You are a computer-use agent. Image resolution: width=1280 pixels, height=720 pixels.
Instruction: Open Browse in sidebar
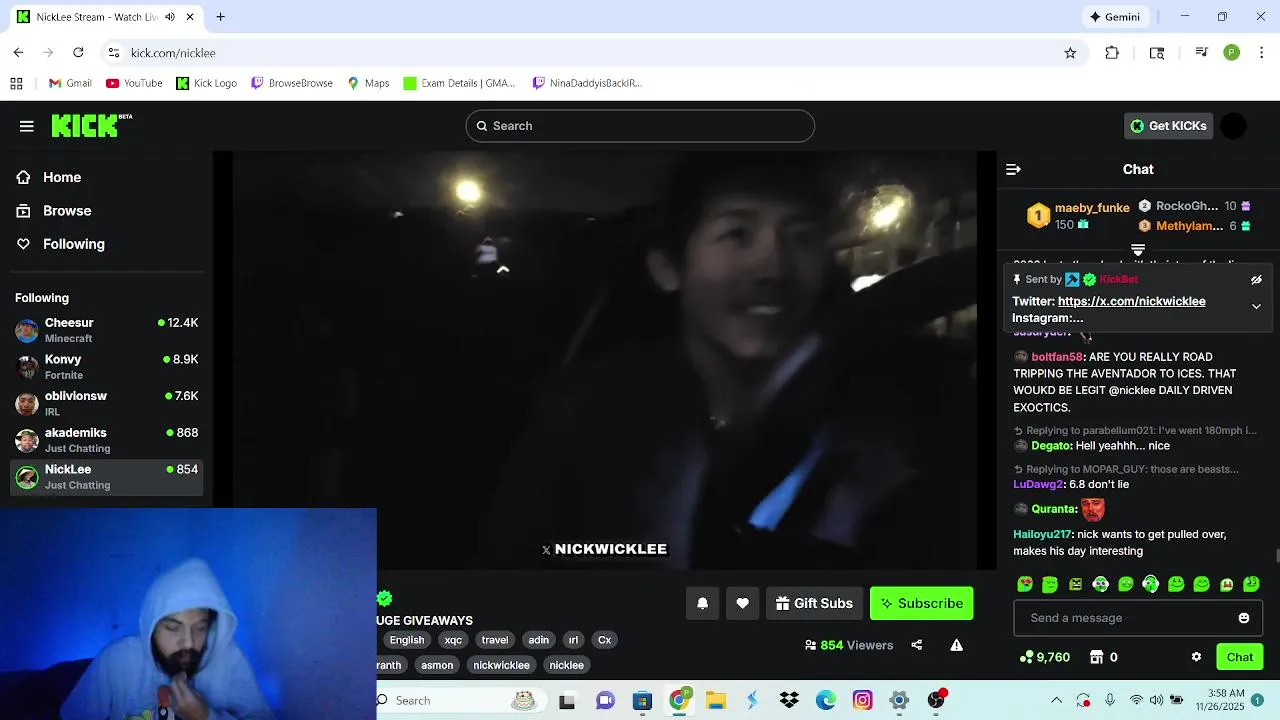point(67,211)
